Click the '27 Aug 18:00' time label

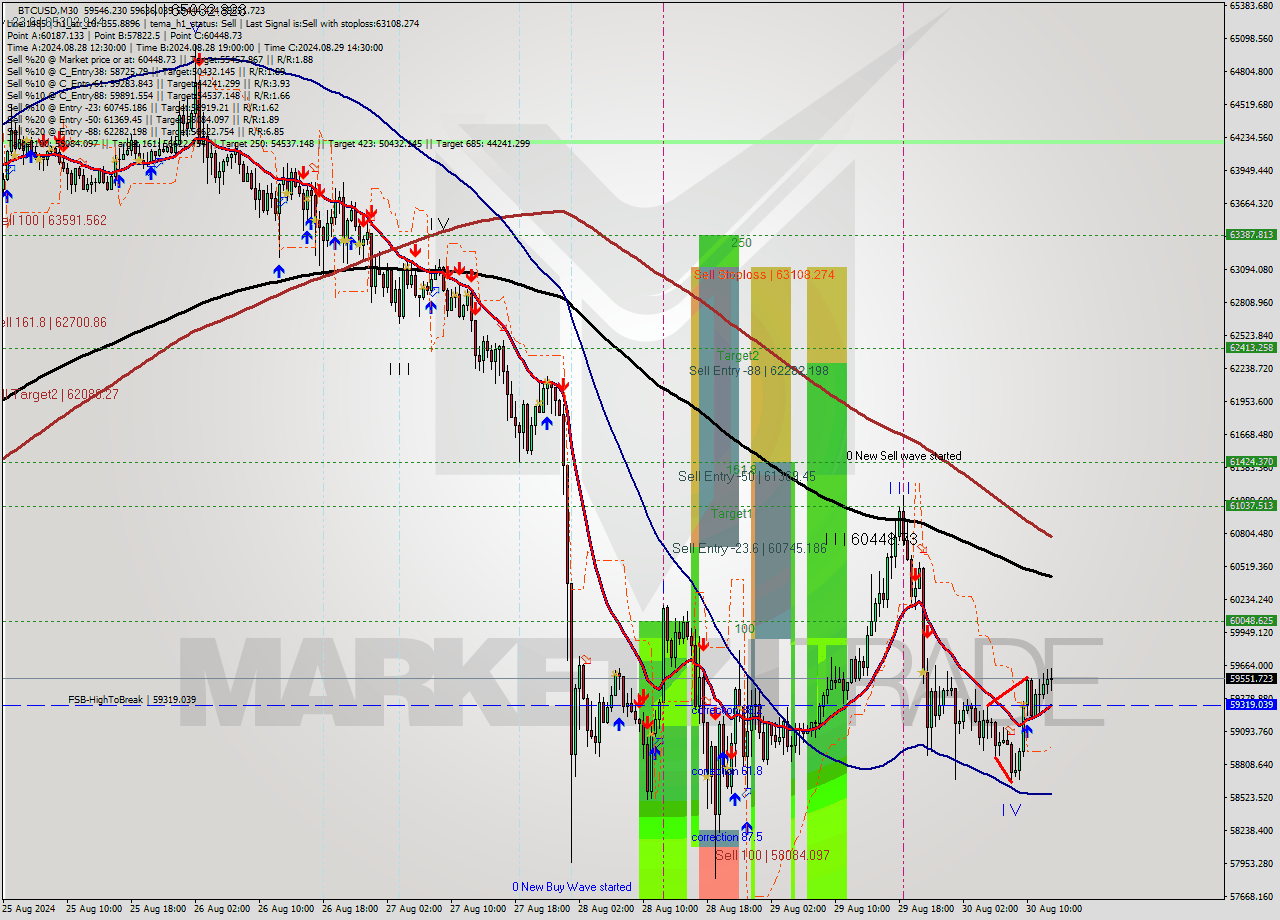540,909
